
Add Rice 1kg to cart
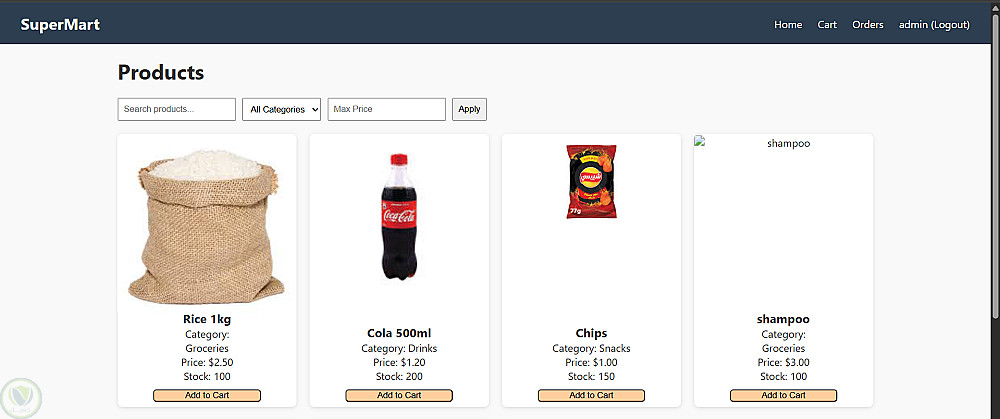207,395
